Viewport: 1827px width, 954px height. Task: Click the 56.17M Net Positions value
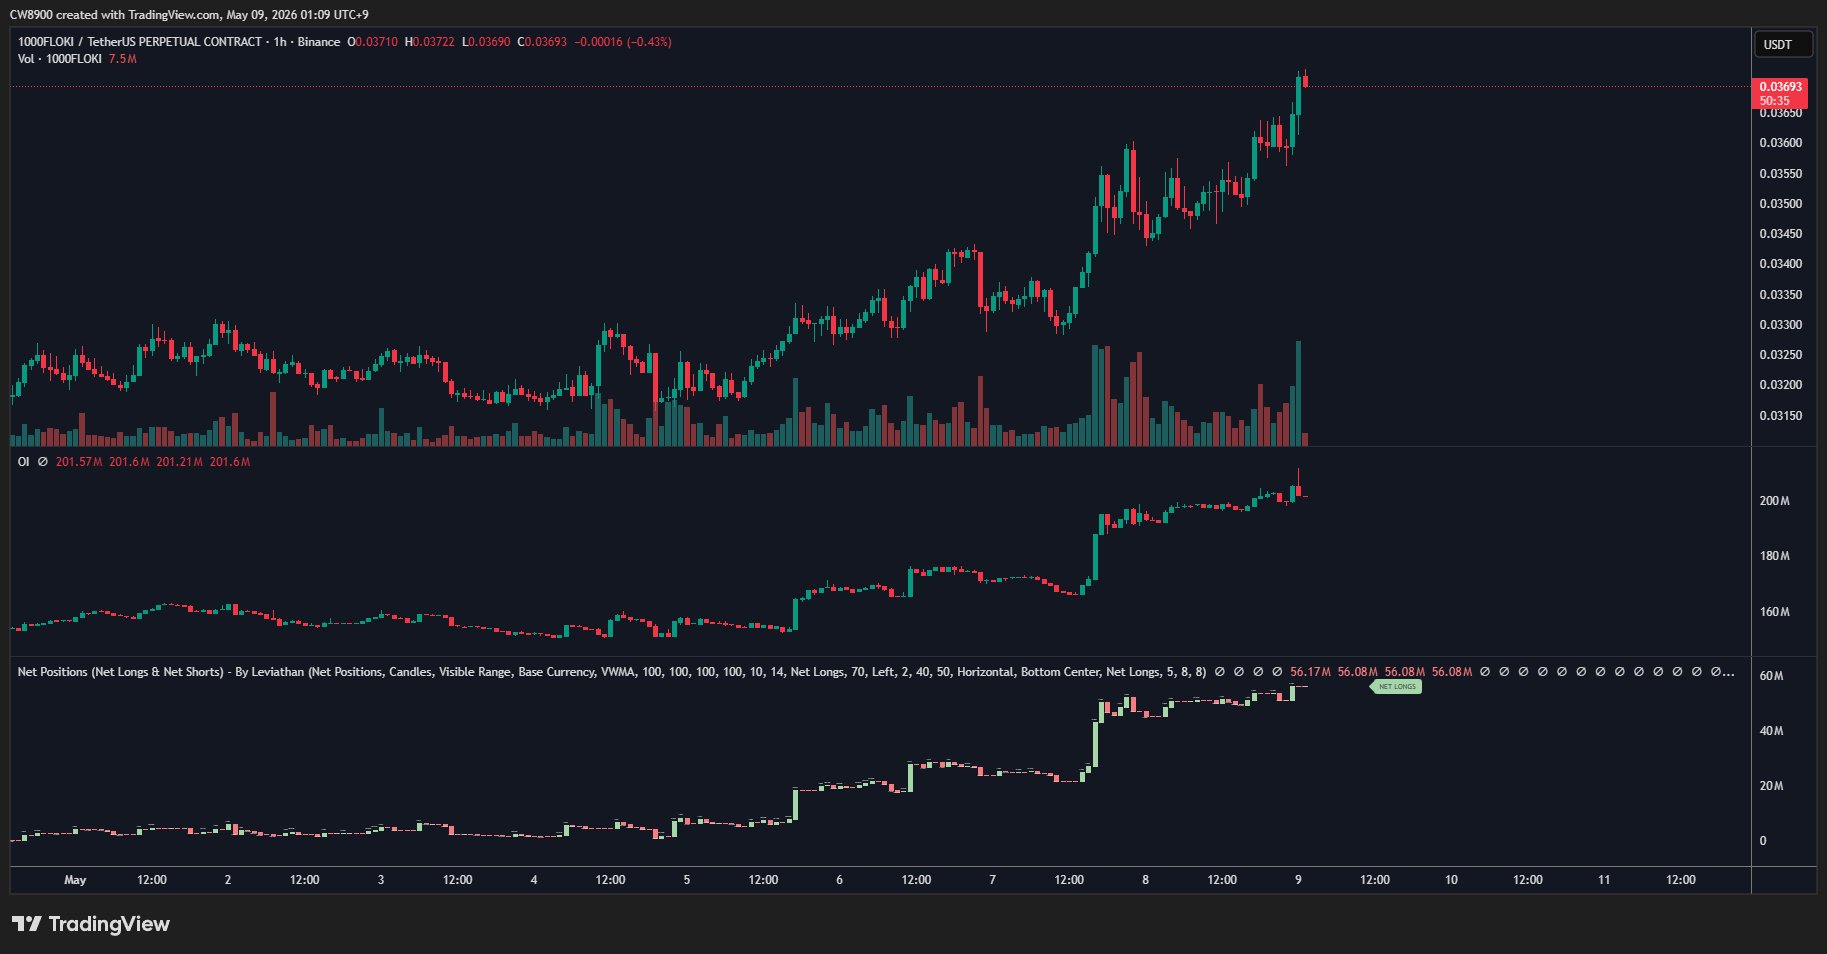tap(1310, 672)
